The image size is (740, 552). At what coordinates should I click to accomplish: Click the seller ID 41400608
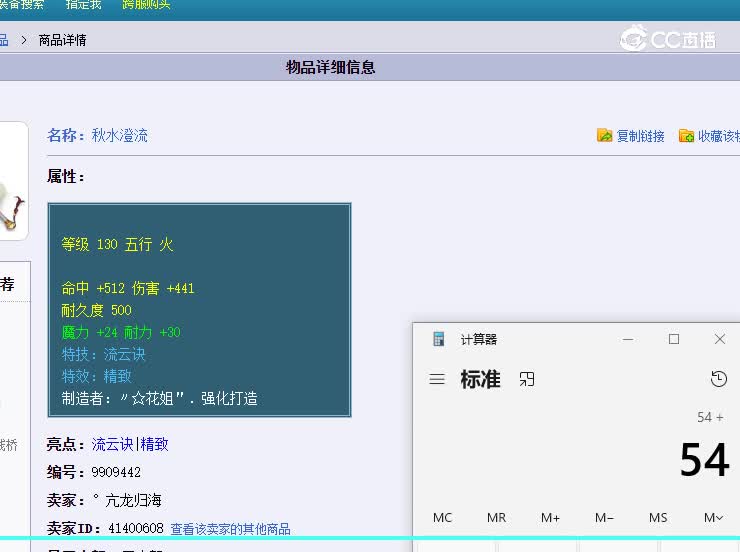pyautogui.click(x=136, y=528)
